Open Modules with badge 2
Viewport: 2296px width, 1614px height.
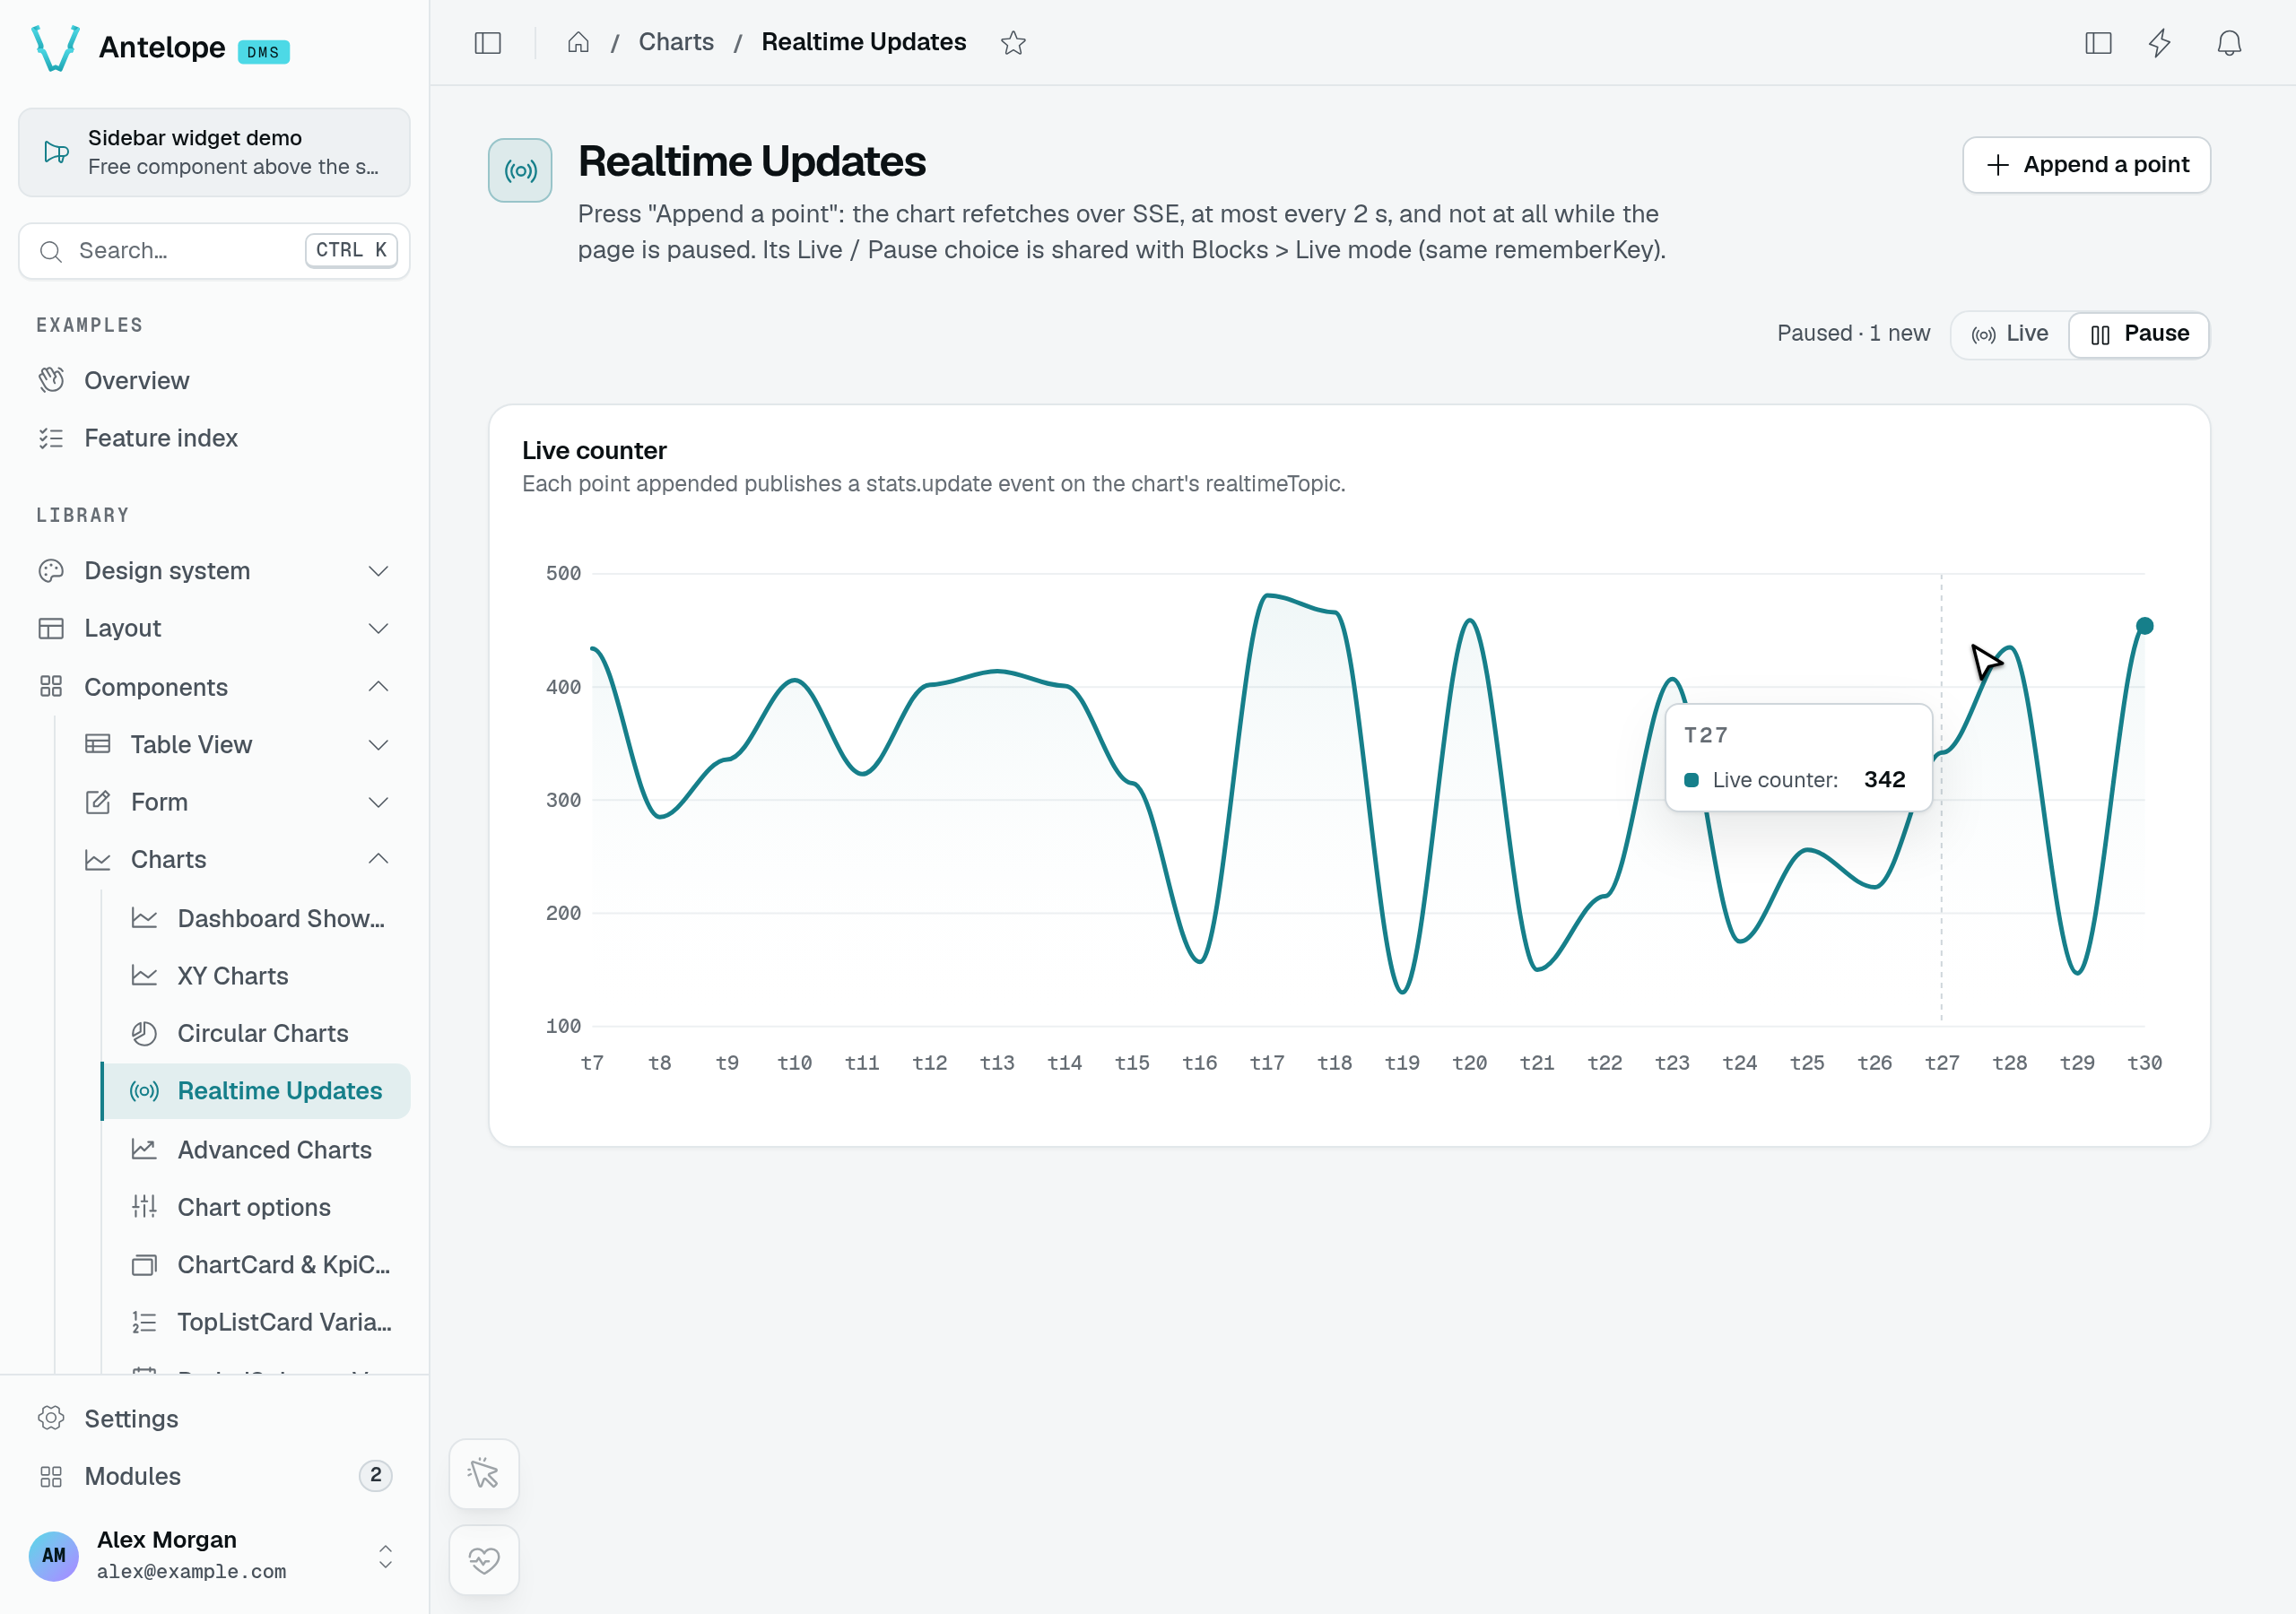pyautogui.click(x=214, y=1475)
